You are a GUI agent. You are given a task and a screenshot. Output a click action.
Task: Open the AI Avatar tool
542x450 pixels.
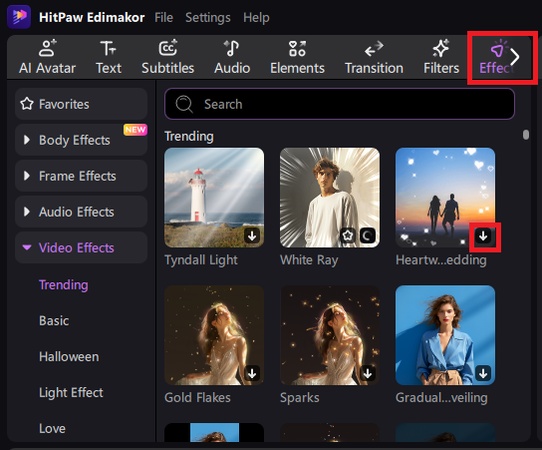(47, 57)
